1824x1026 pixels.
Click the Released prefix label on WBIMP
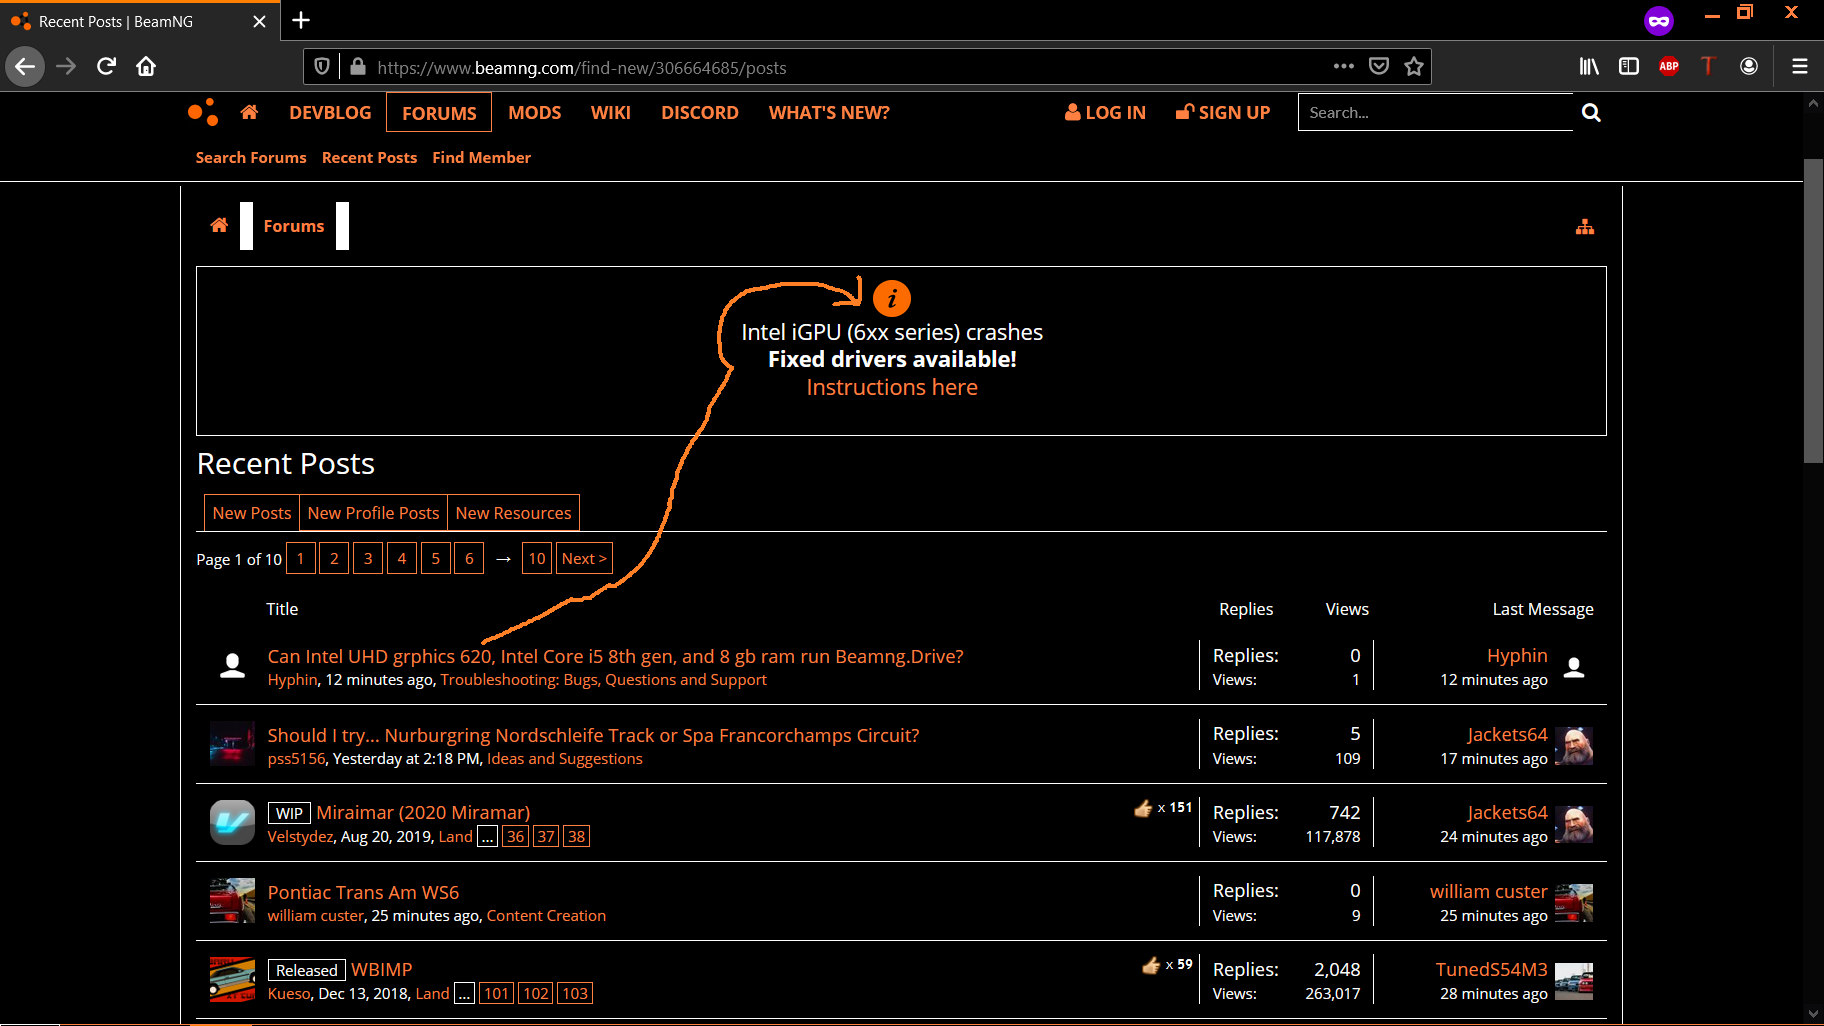coord(307,970)
